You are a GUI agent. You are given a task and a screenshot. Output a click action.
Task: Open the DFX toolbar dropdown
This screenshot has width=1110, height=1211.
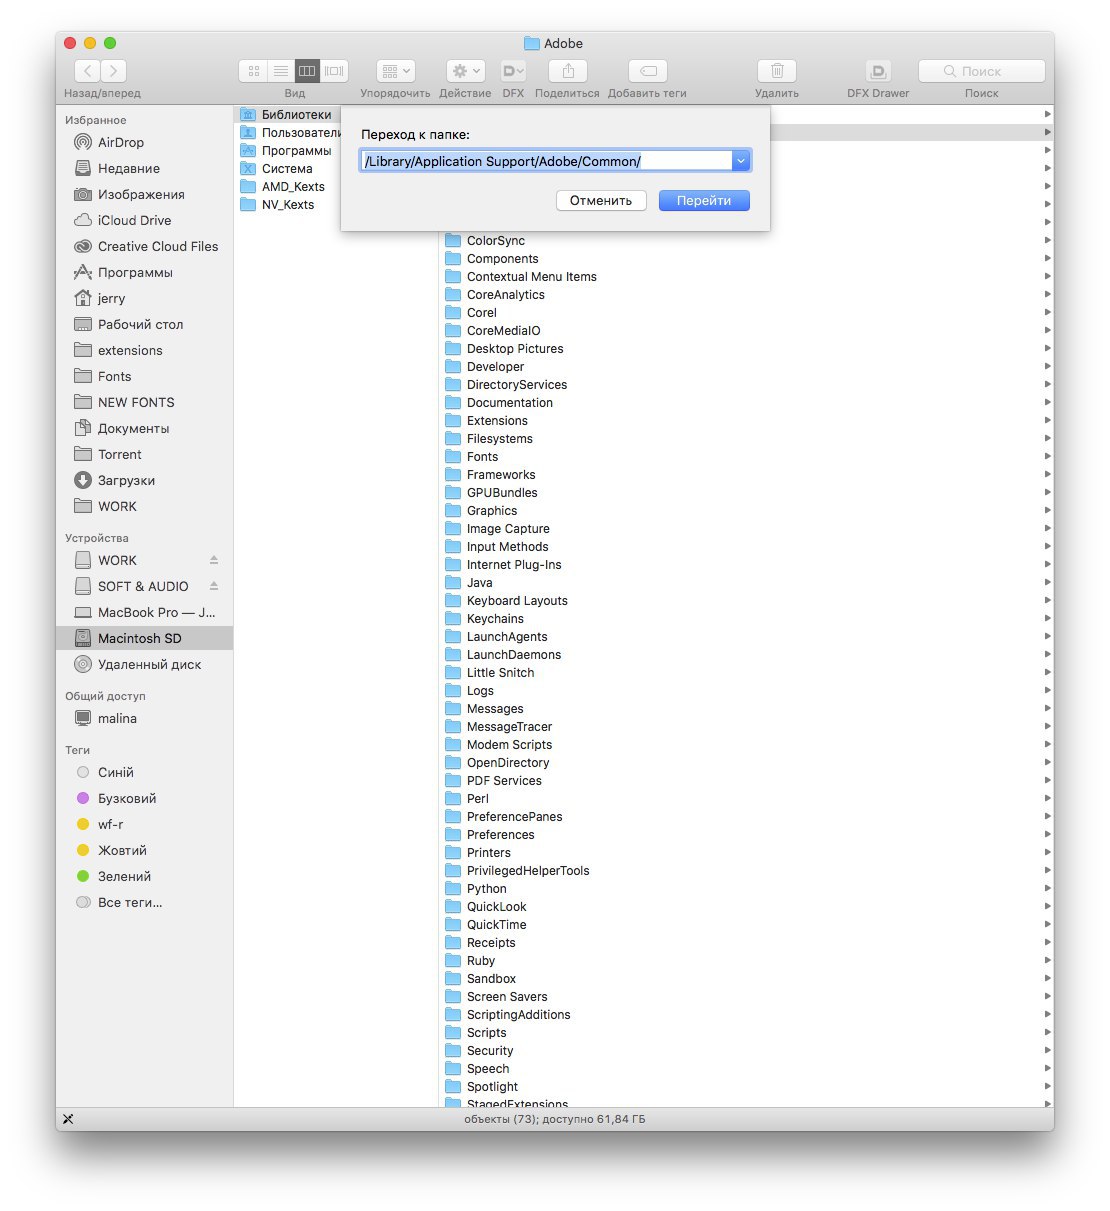point(513,71)
